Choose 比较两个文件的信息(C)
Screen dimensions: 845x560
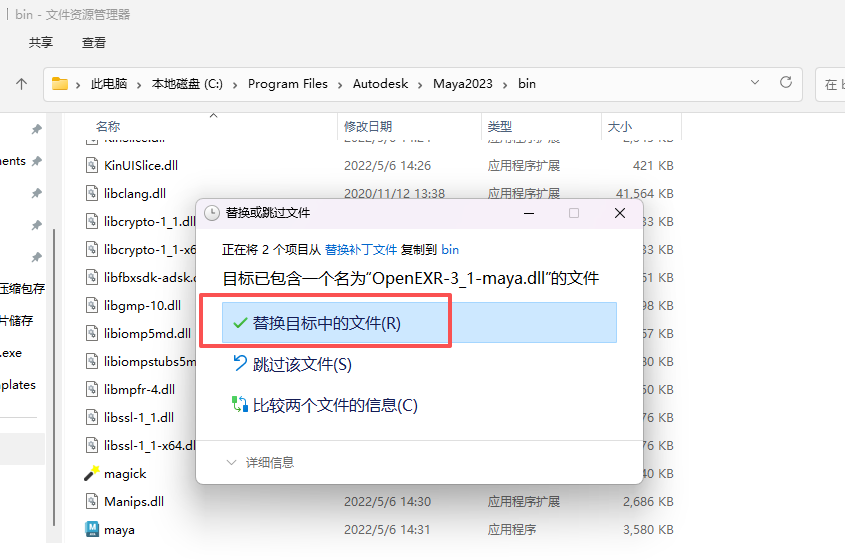pyautogui.click(x=325, y=405)
